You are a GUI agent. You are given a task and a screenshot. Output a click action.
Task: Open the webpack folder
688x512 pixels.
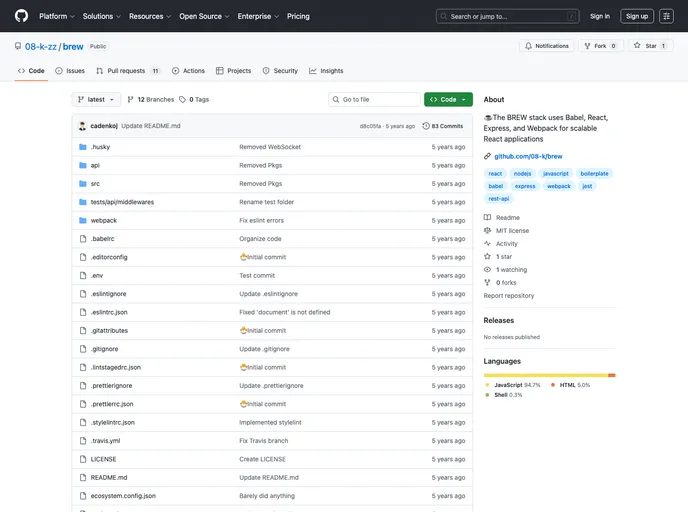(x=103, y=220)
